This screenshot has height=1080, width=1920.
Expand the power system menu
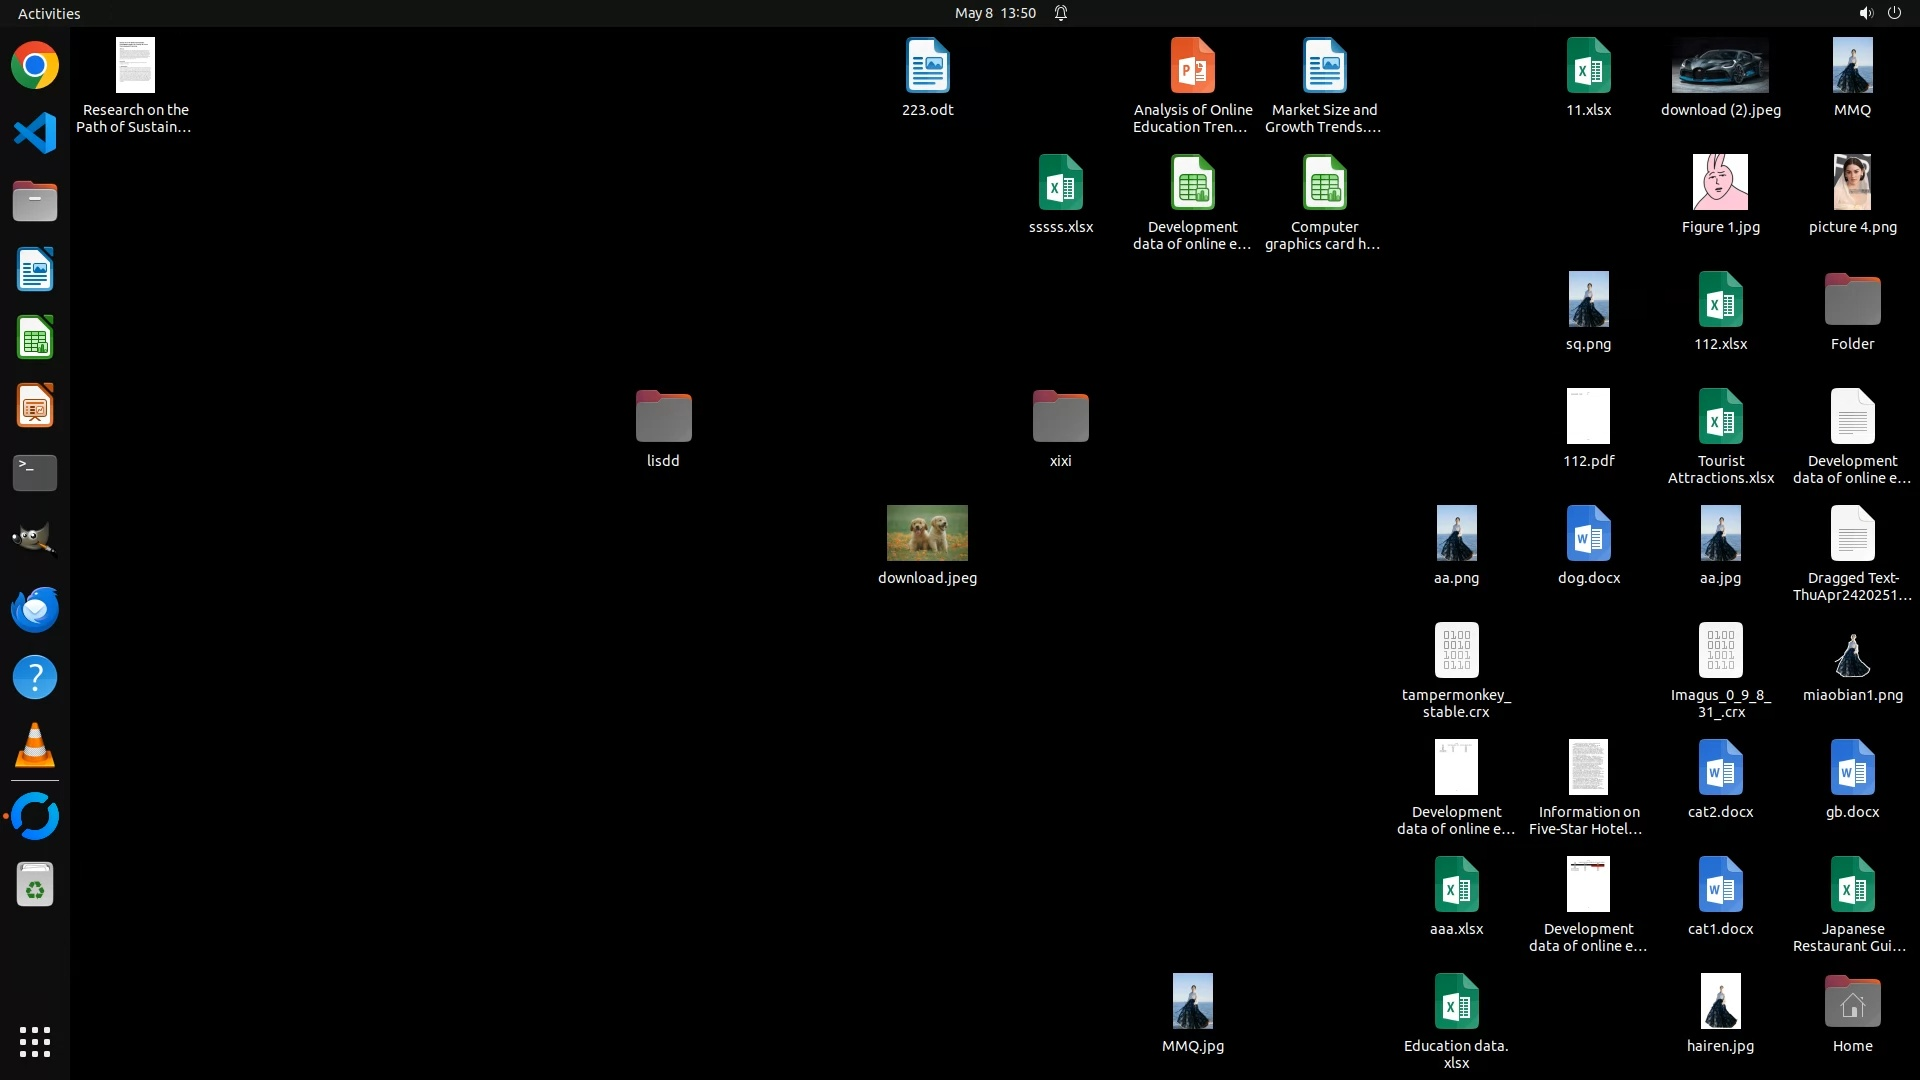(x=1894, y=13)
